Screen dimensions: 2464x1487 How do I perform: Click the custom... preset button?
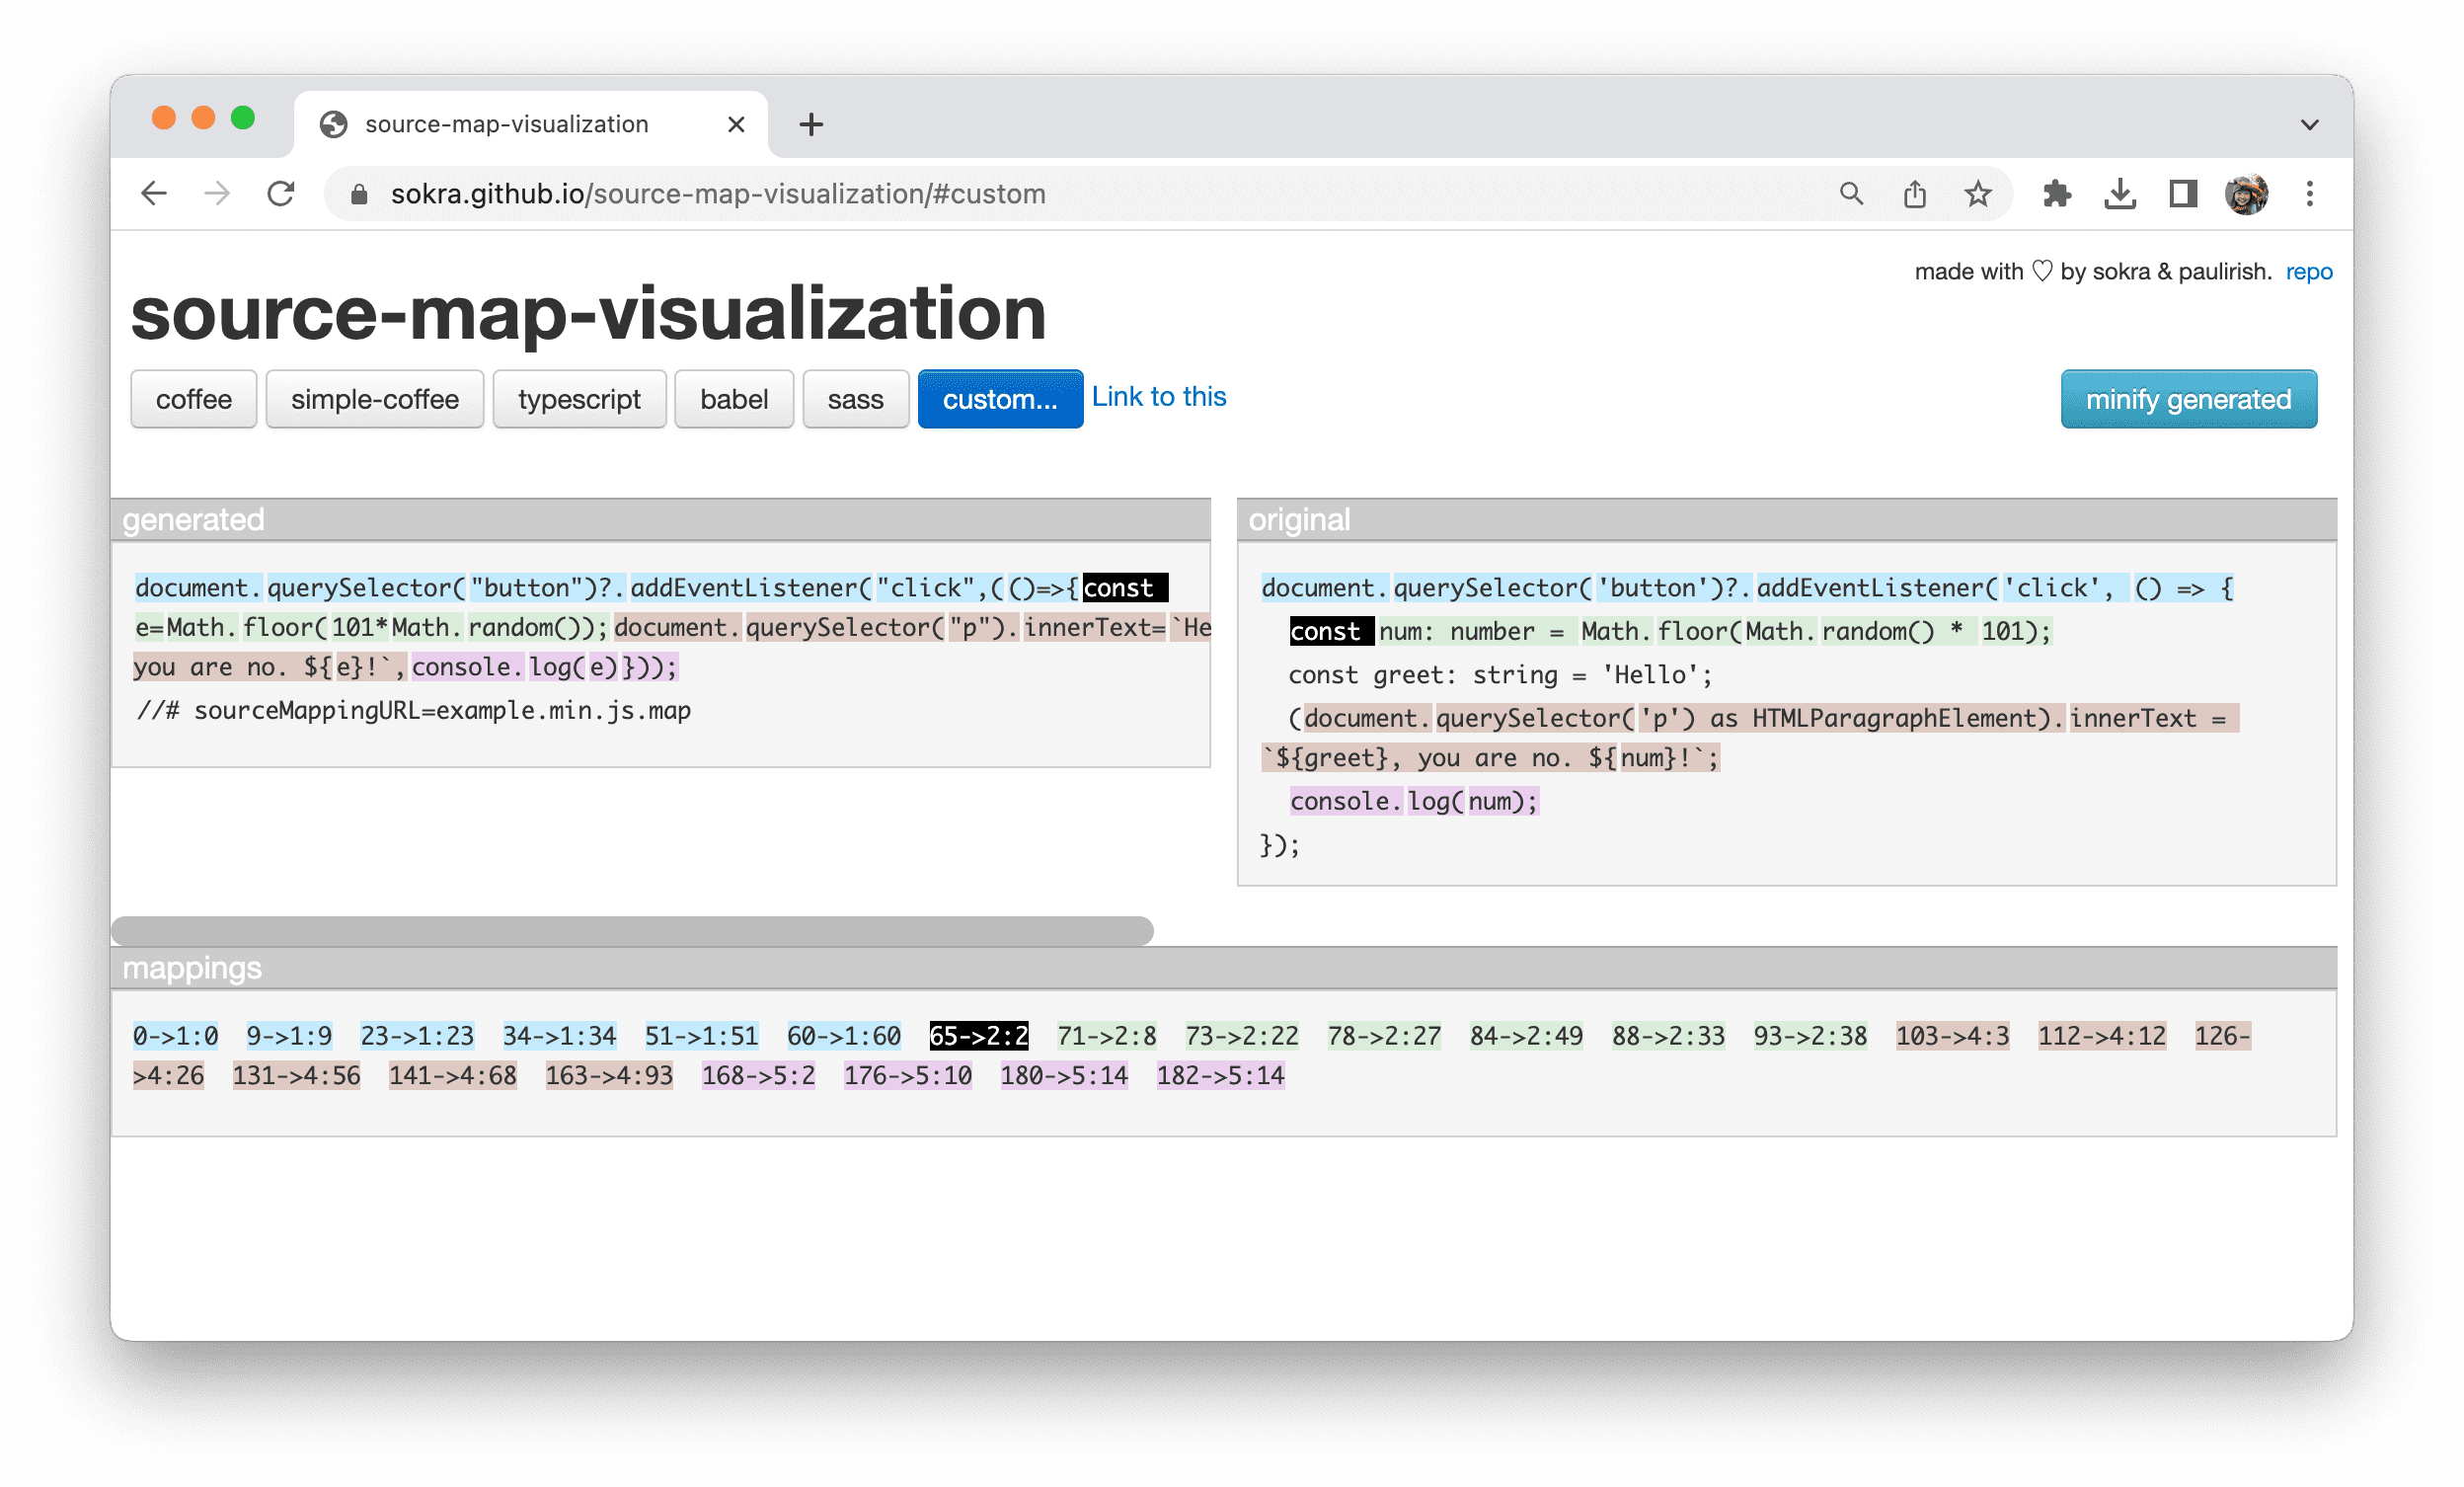pyautogui.click(x=998, y=400)
